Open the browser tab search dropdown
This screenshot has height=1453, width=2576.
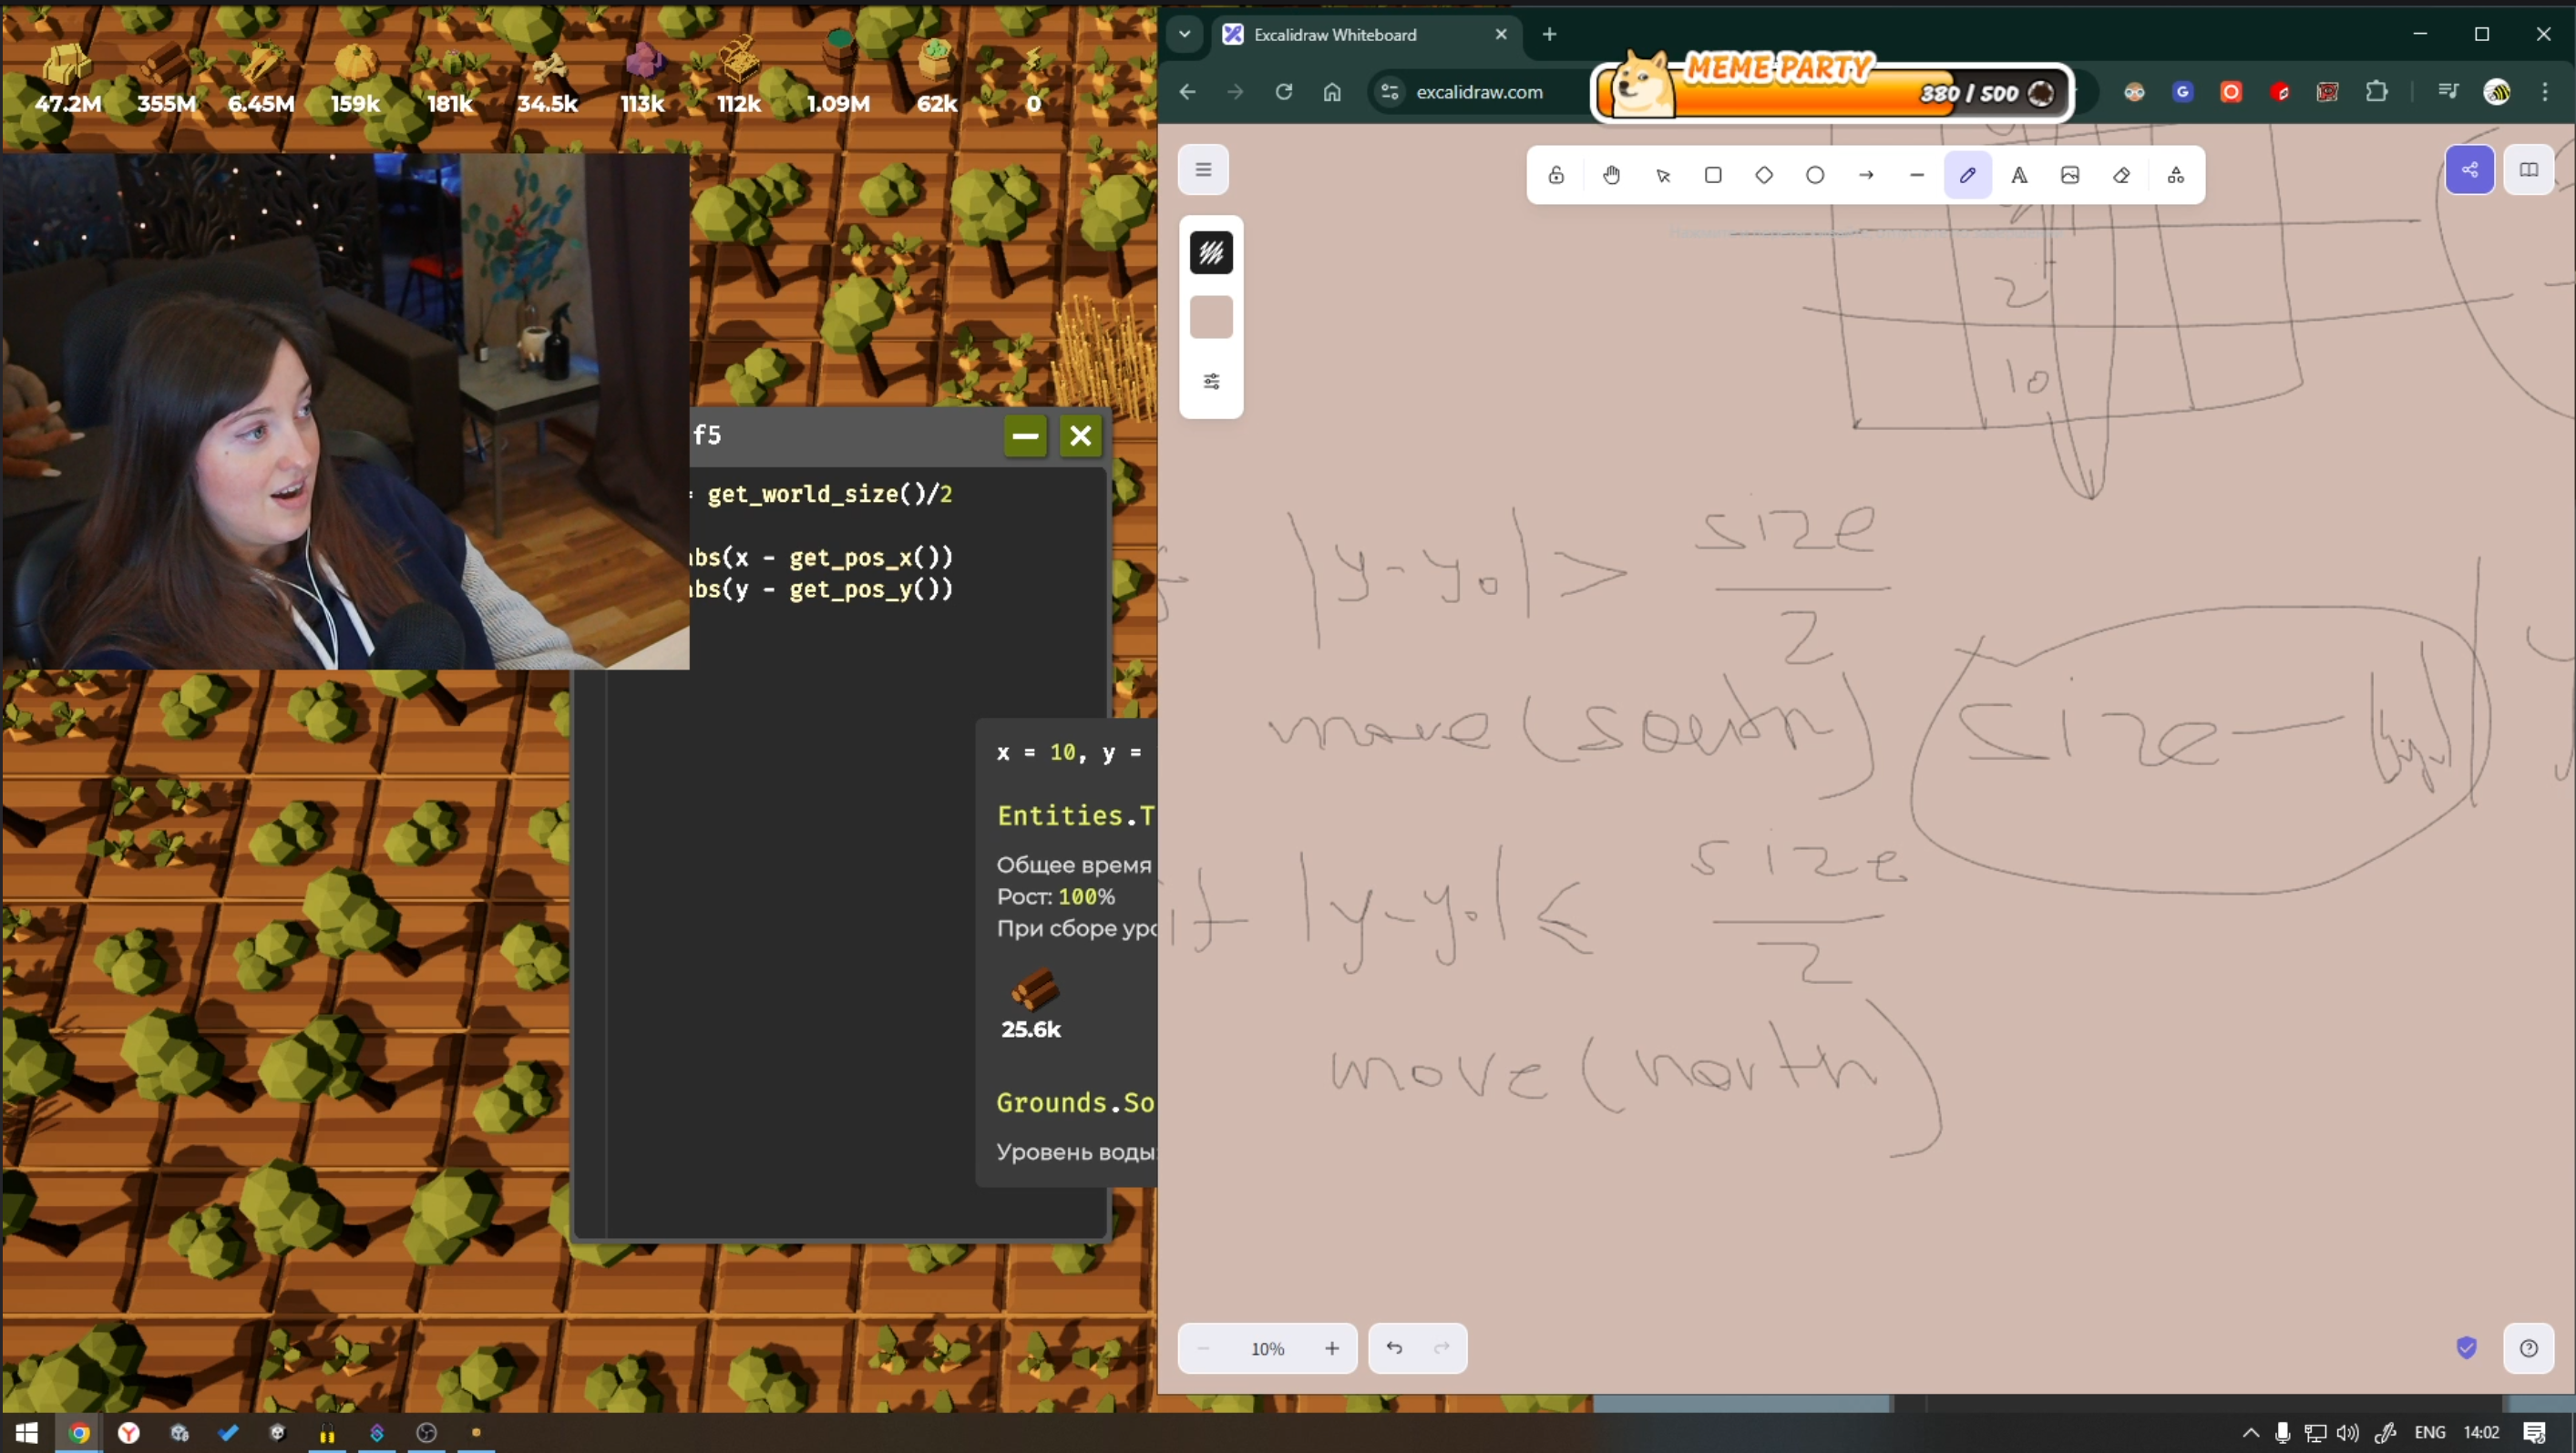pos(1184,34)
